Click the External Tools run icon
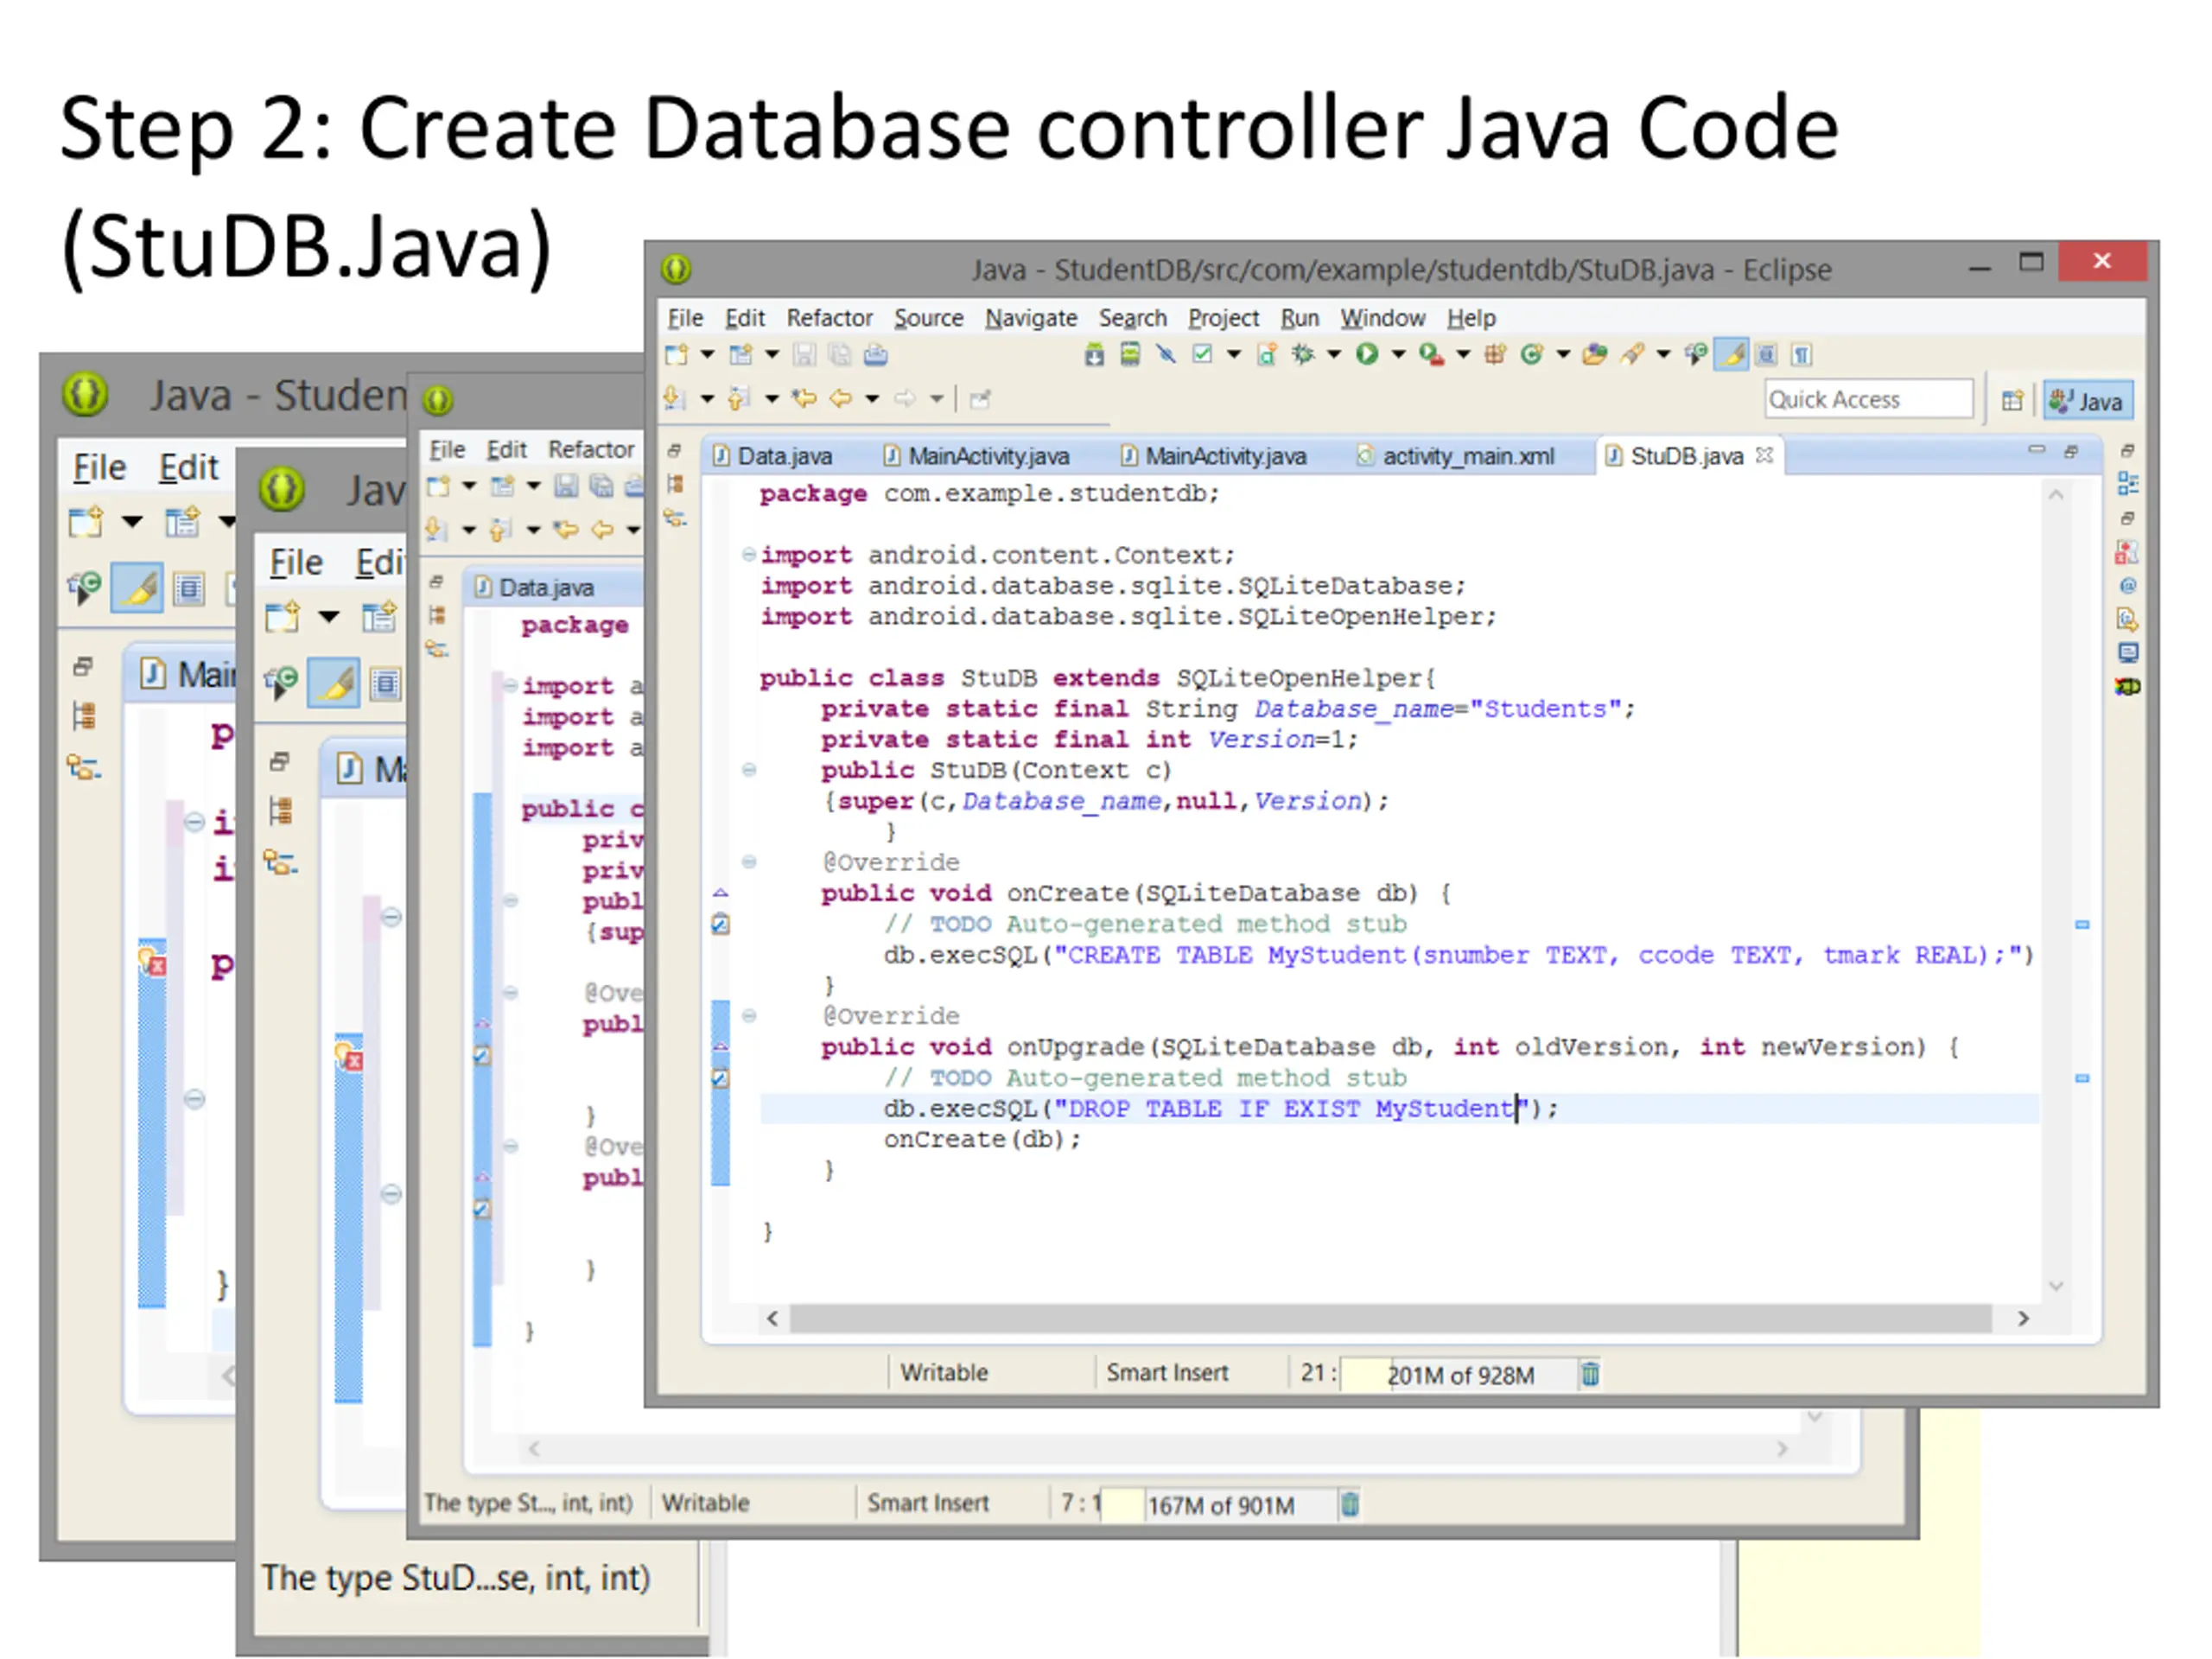2212x1659 pixels. coord(1431,354)
